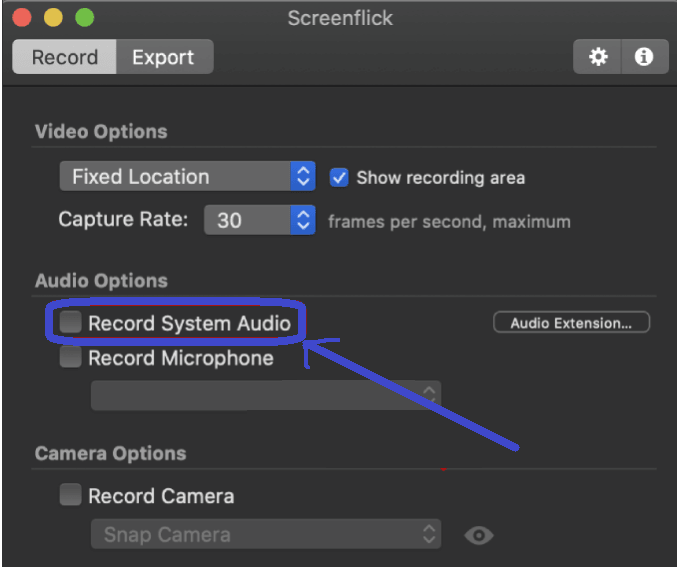The height and width of the screenshot is (567, 677).
Task: Open settings with the gear icon
Action: (598, 57)
